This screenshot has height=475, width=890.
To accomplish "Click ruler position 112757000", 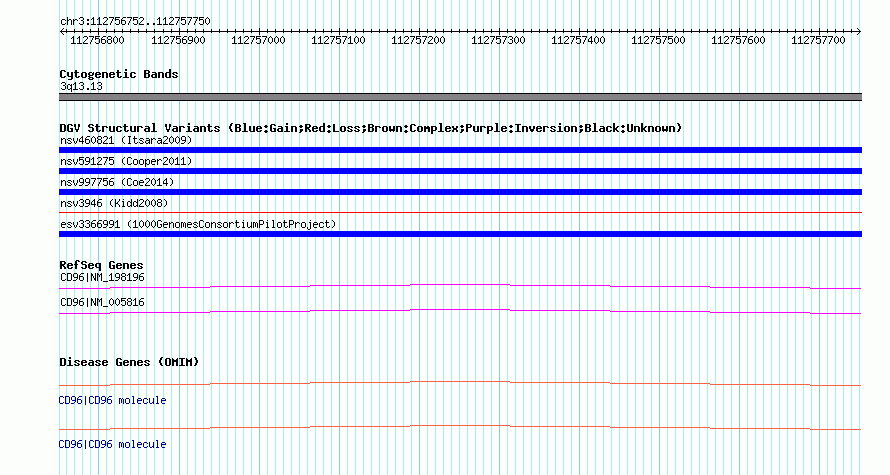I will 258,40.
